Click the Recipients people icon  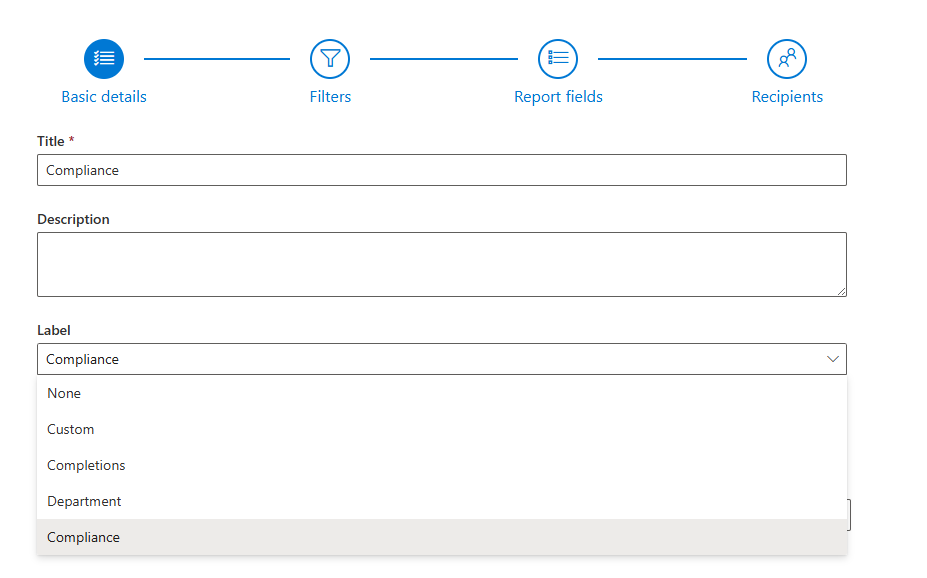point(787,59)
